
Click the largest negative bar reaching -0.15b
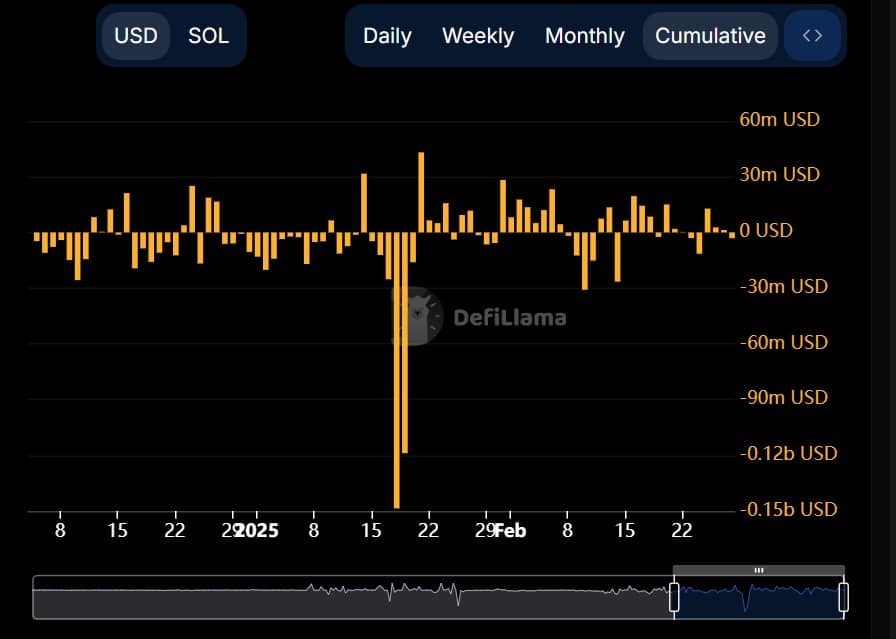[397, 400]
